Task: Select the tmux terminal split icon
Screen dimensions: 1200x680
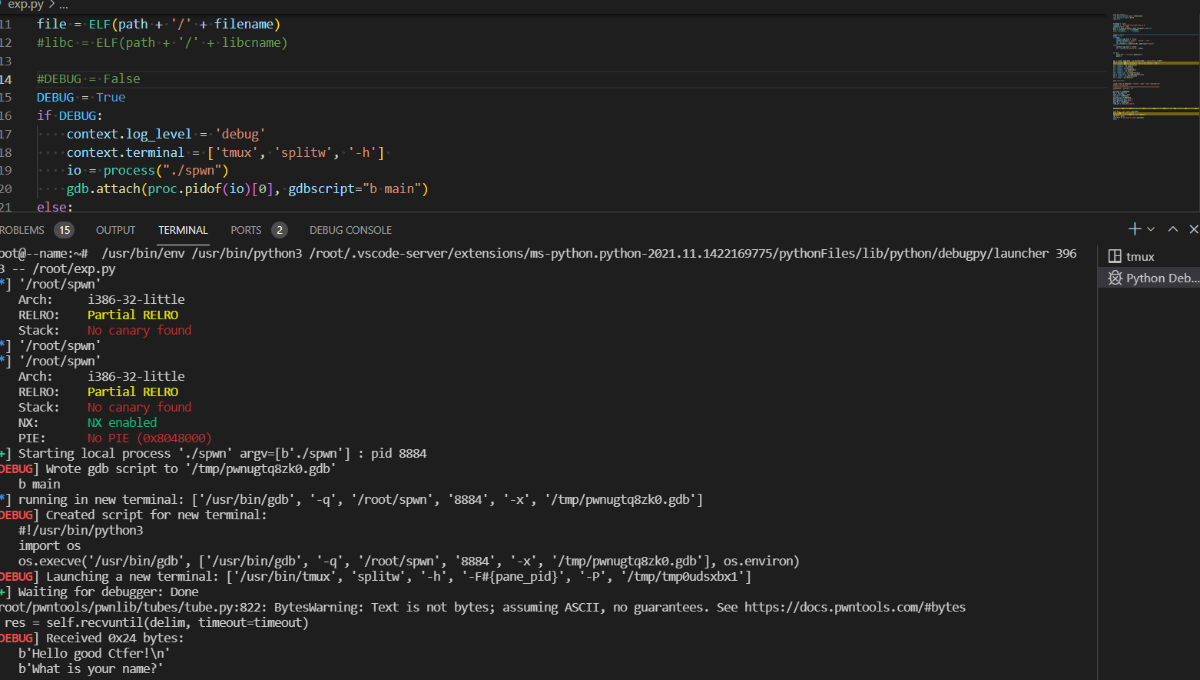Action: pos(1115,257)
